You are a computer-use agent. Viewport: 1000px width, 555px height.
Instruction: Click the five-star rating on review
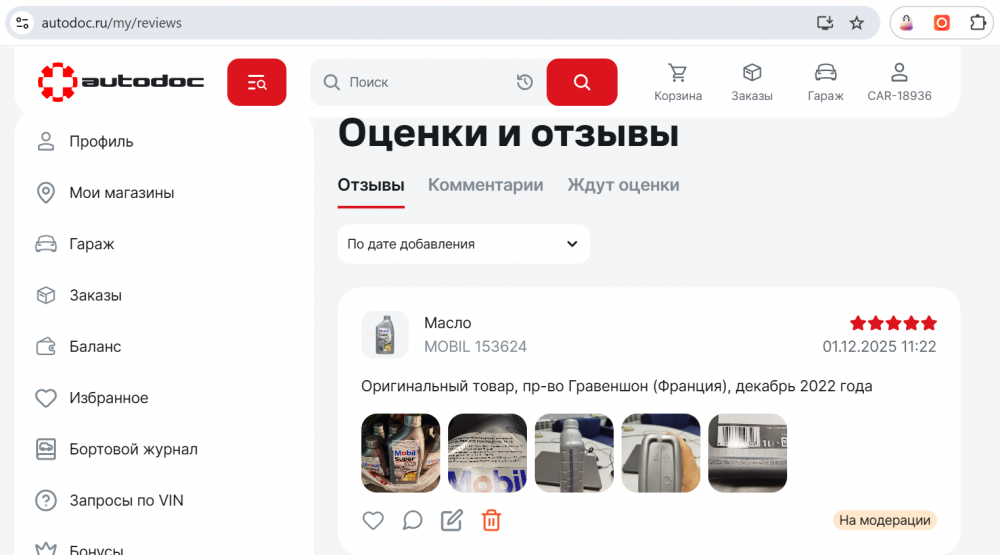coord(893,323)
